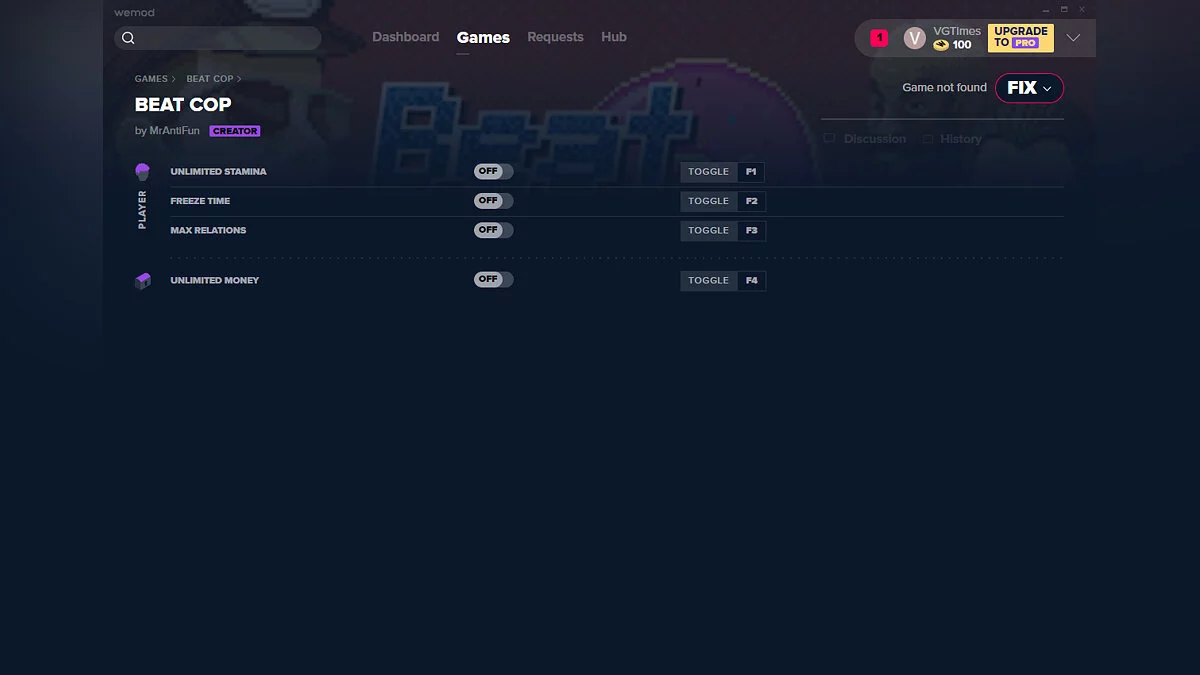Open the Dashboard tab
This screenshot has width=1200, height=675.
coord(406,37)
